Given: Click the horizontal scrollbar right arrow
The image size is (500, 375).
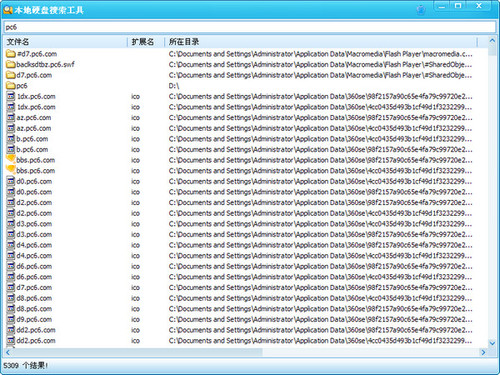Looking at the screenshot, I should [x=483, y=352].
